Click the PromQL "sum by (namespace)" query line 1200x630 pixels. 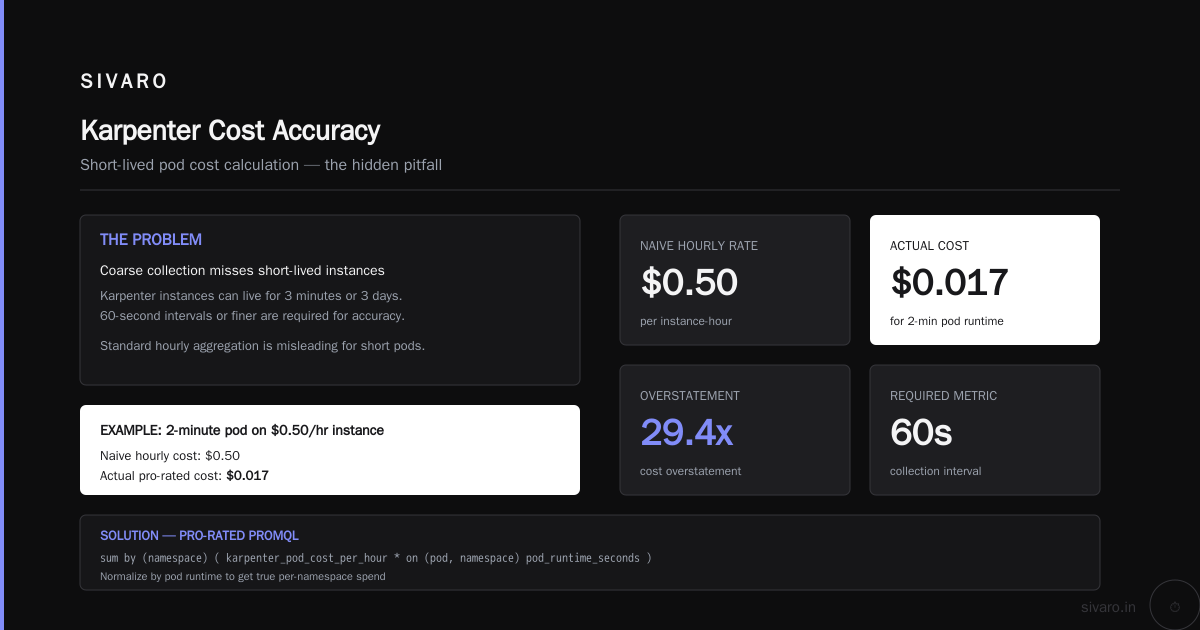tap(376, 558)
